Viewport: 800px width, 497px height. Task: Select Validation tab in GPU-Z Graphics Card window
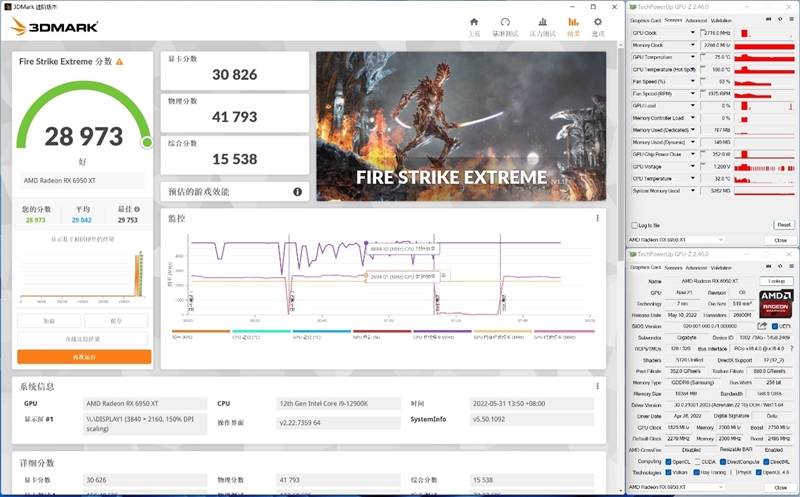721,267
